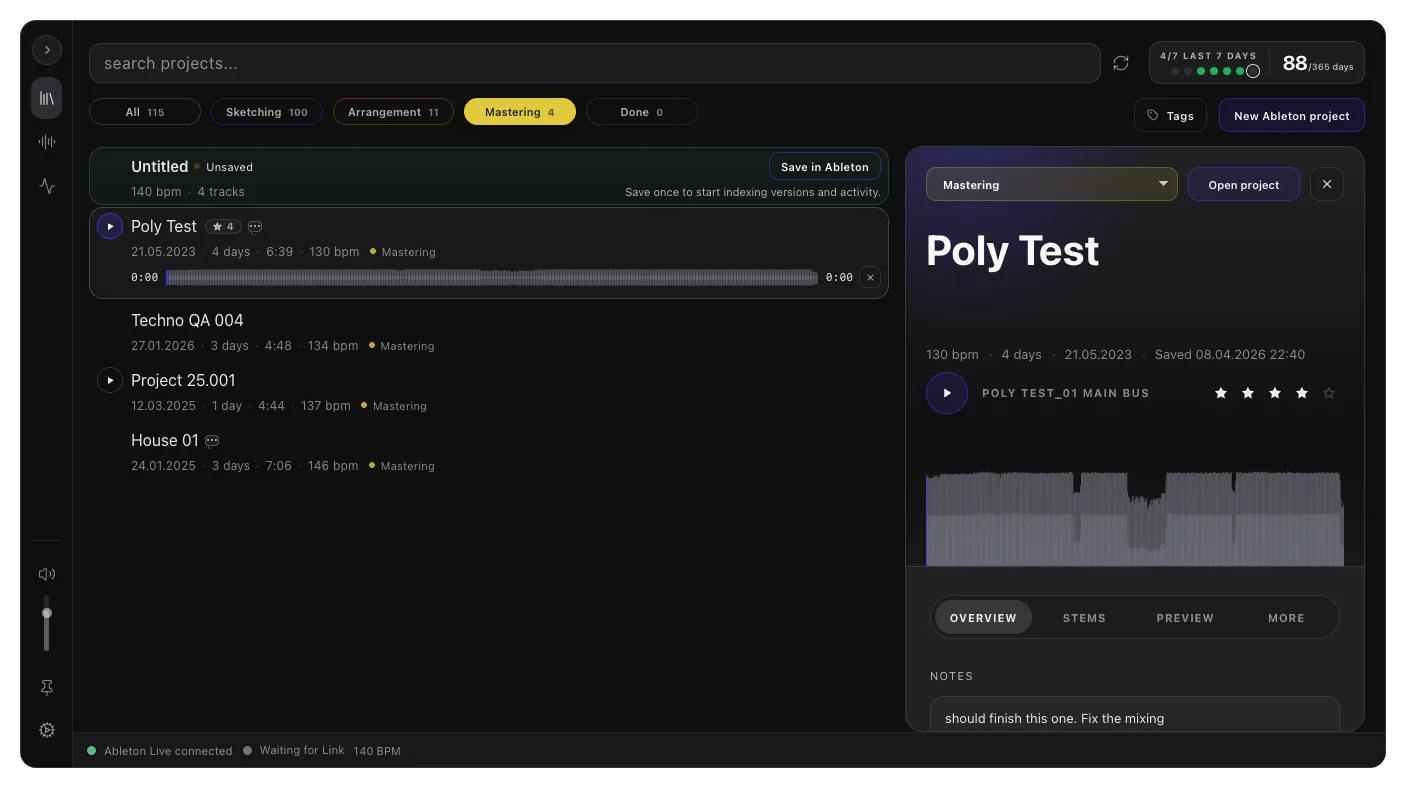1406x788 pixels.
Task: Select the Arrangement 11 filter
Action: tap(393, 112)
